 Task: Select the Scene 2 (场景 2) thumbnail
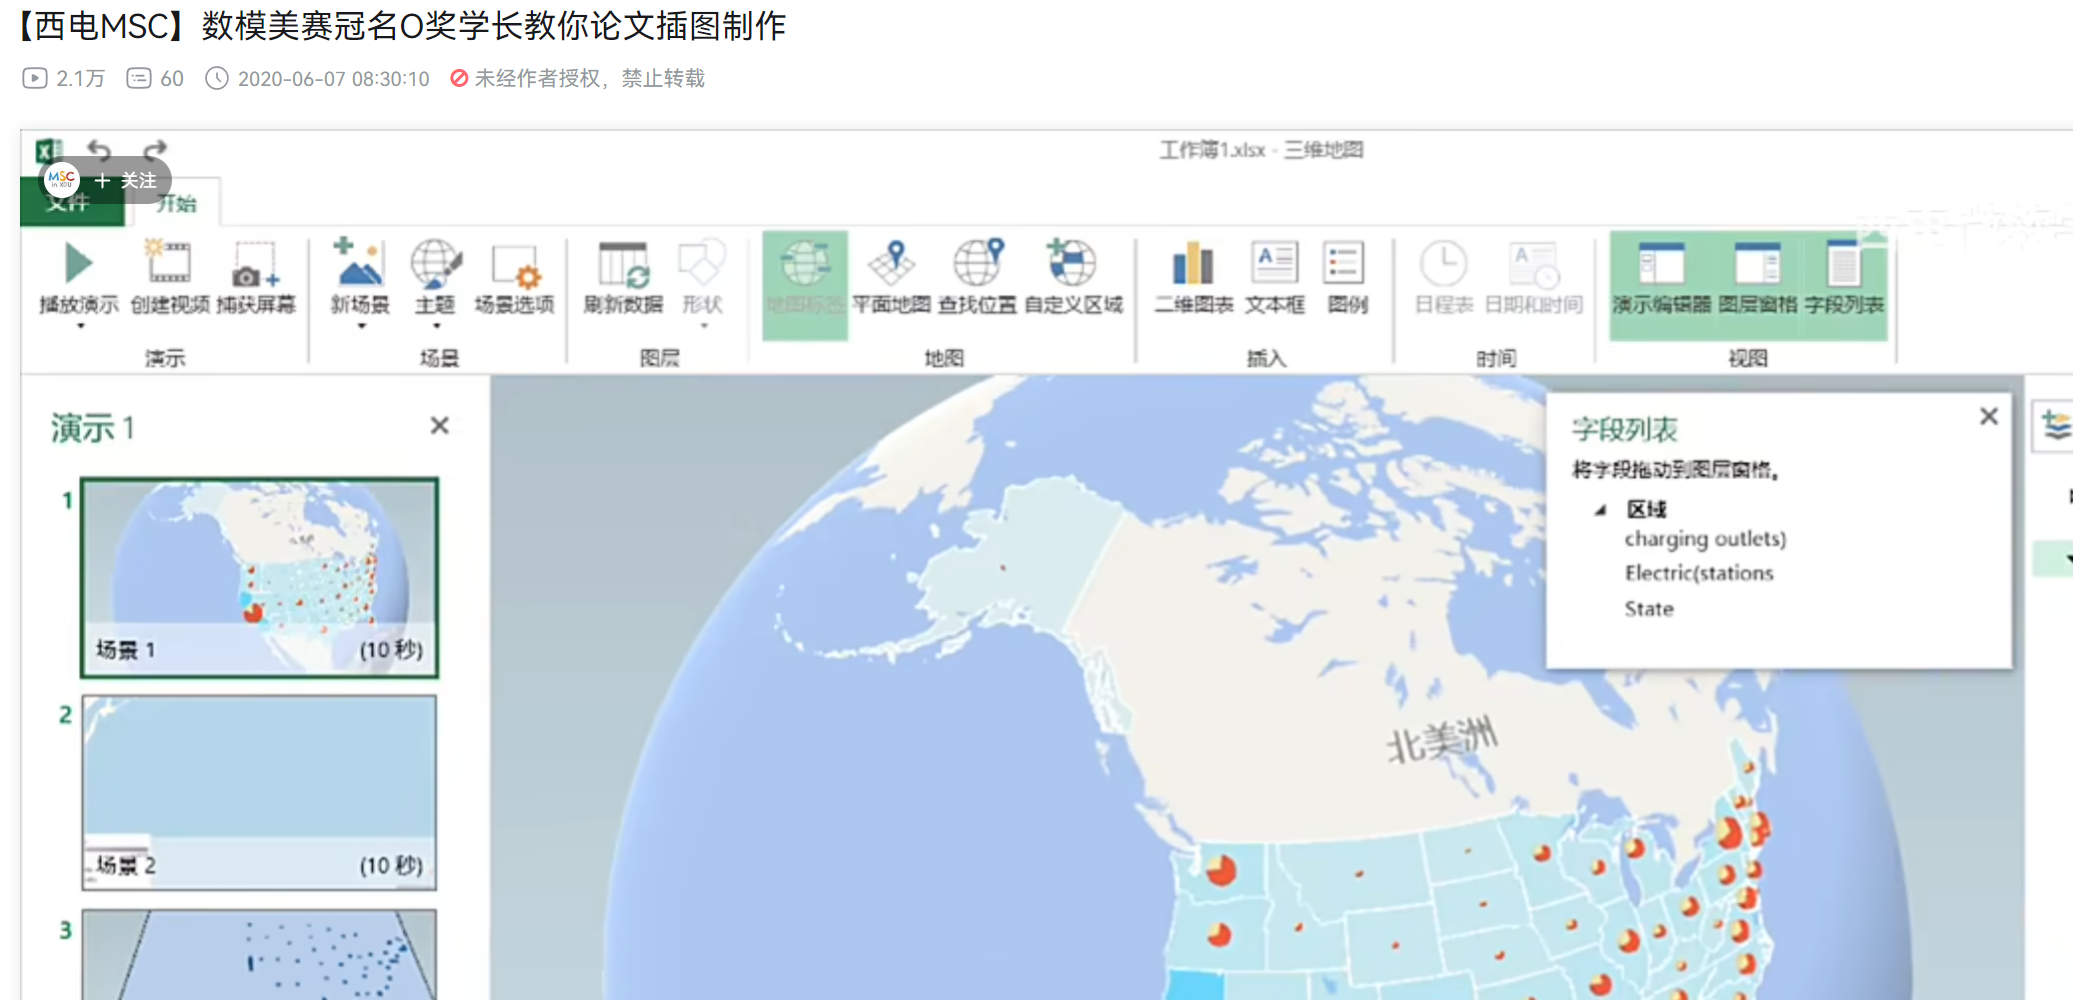point(259,792)
